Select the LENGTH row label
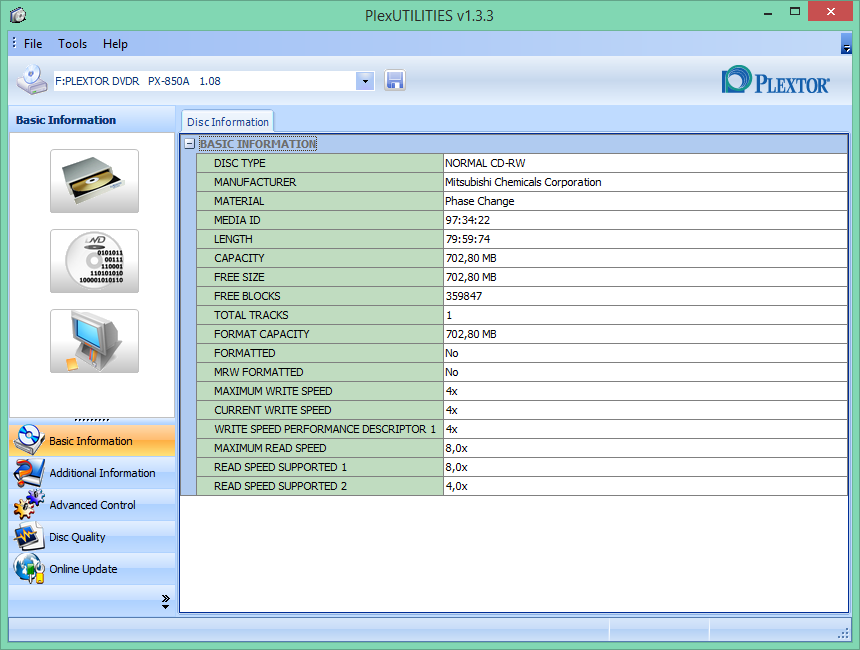 click(233, 239)
